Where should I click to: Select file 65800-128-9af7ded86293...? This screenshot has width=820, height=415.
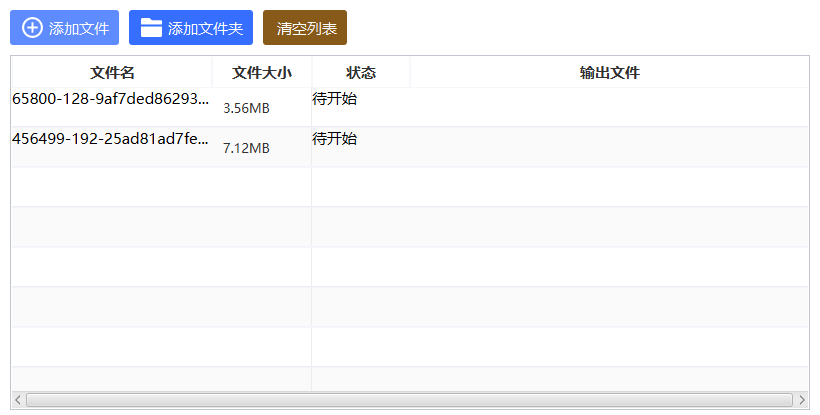110,99
